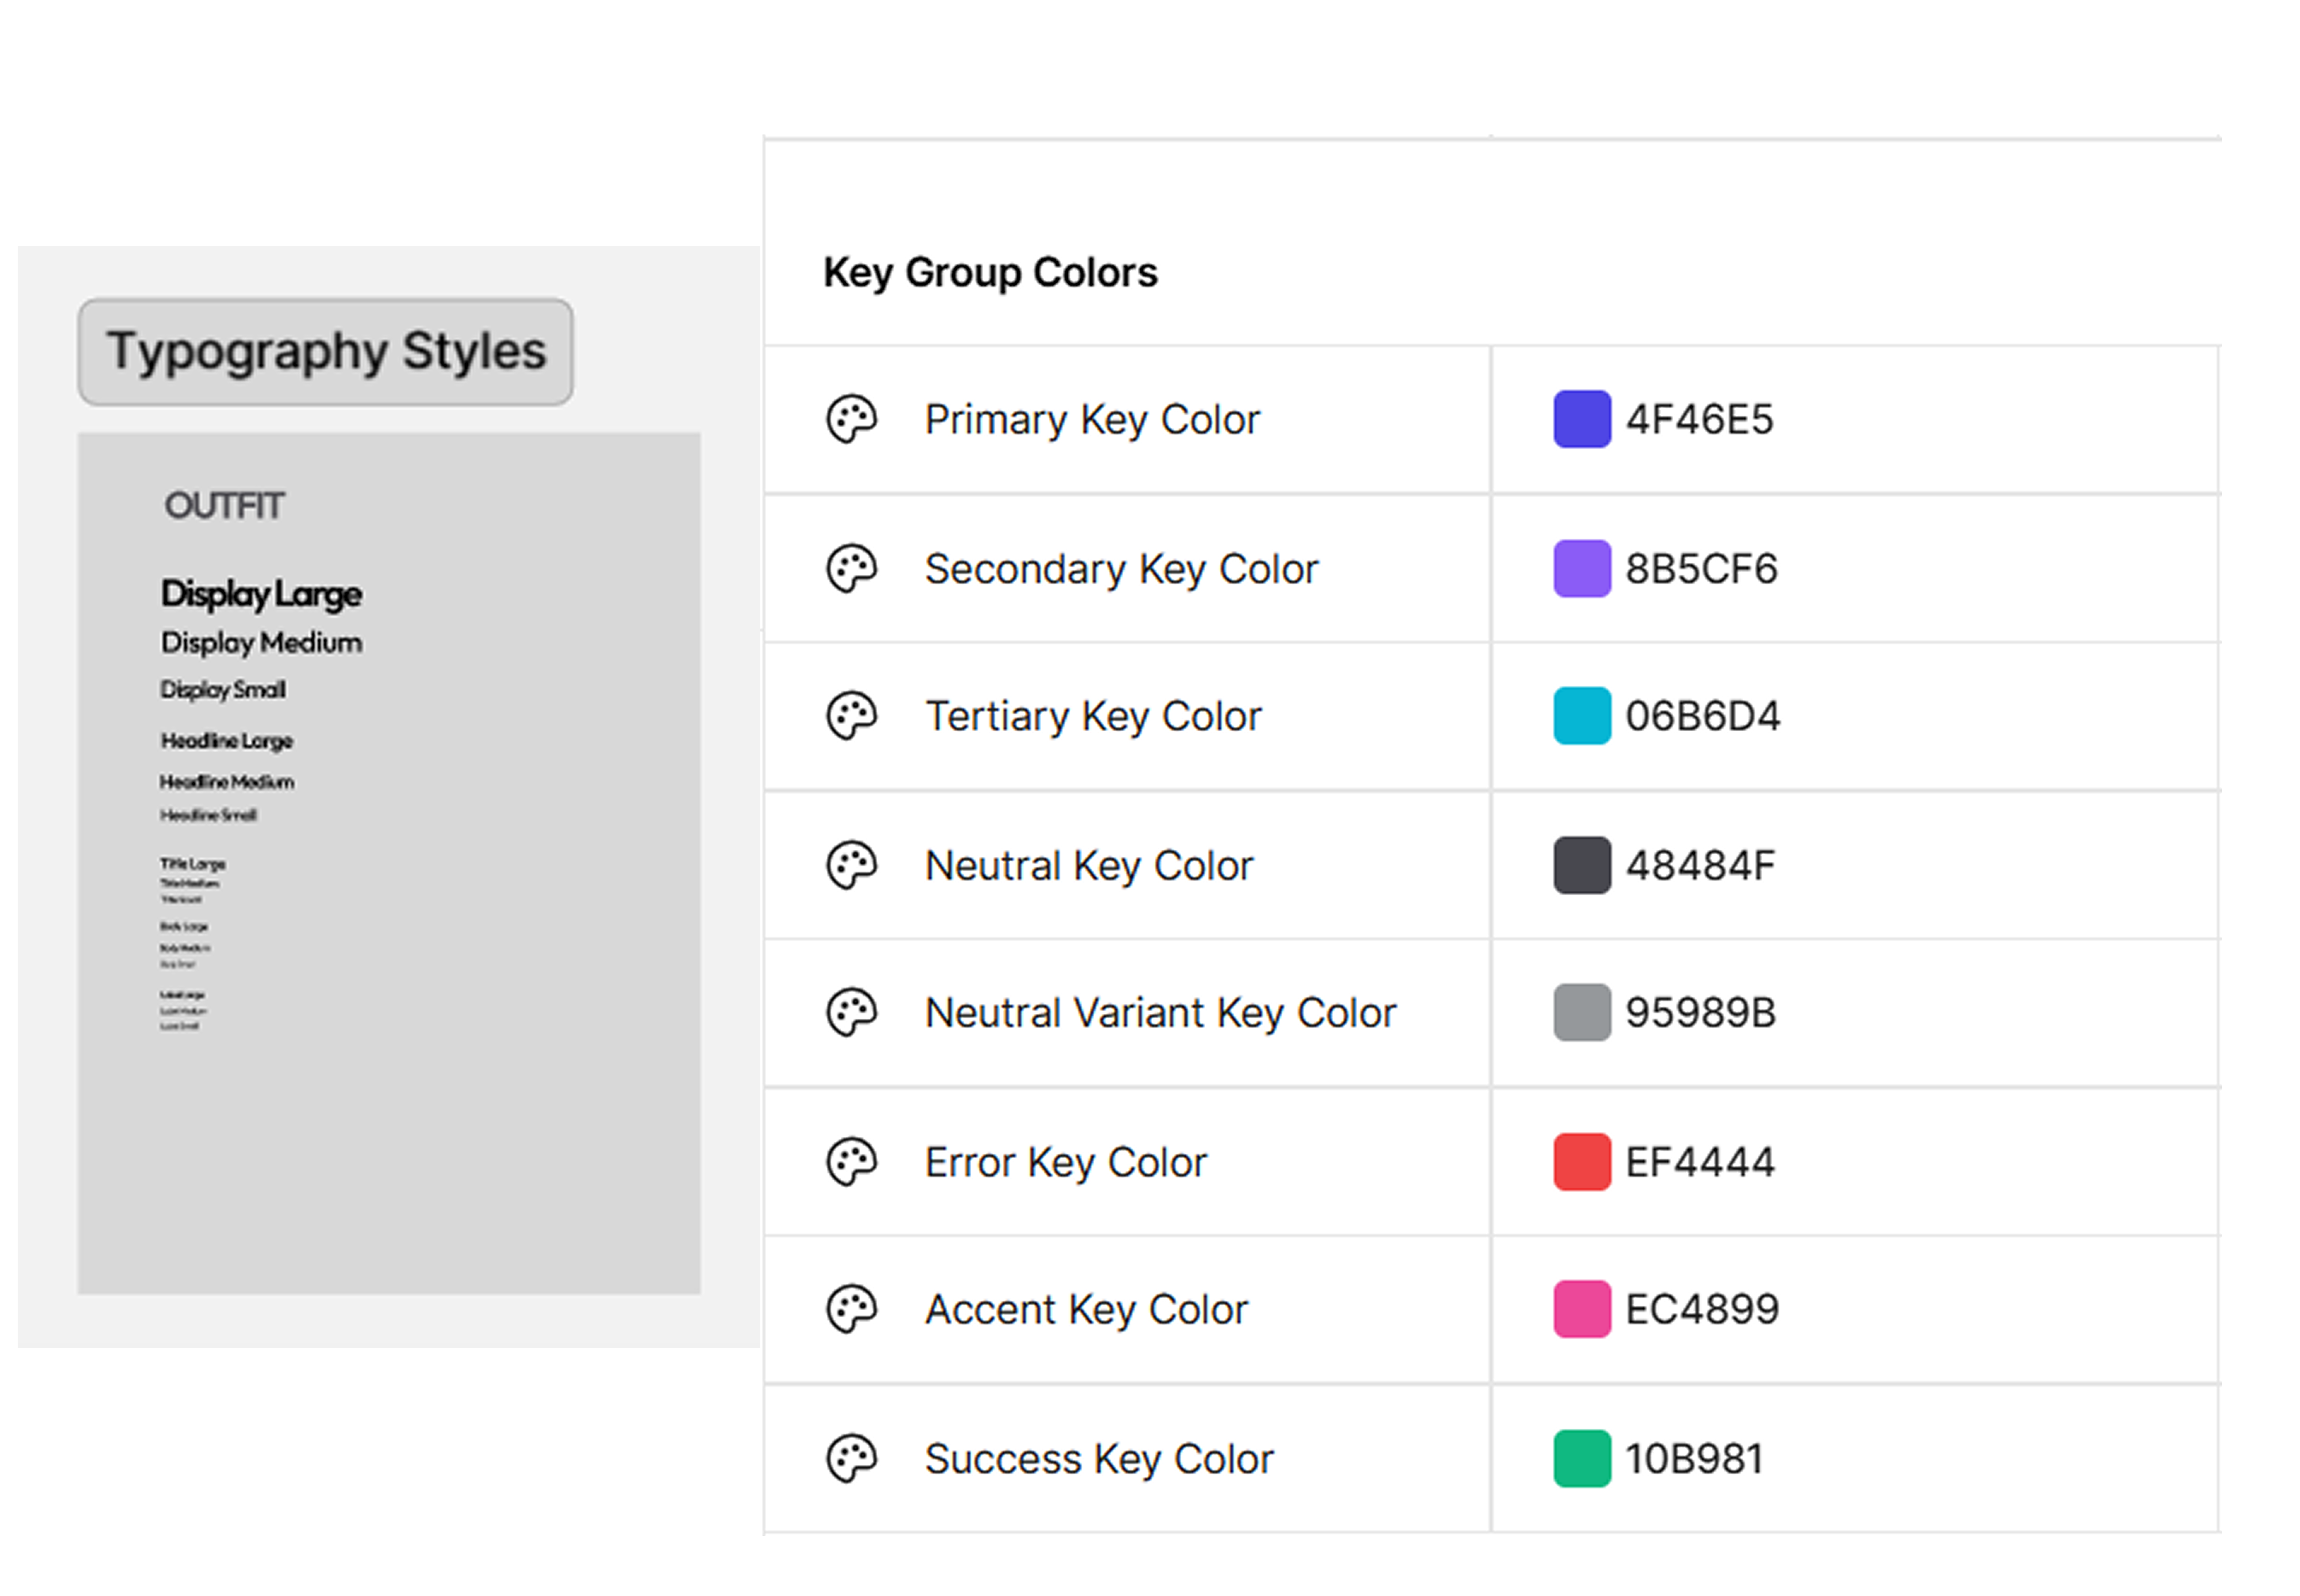Click palette icon beside Neutral Key Color
Viewport: 2300px width, 1596px height.
(851, 865)
